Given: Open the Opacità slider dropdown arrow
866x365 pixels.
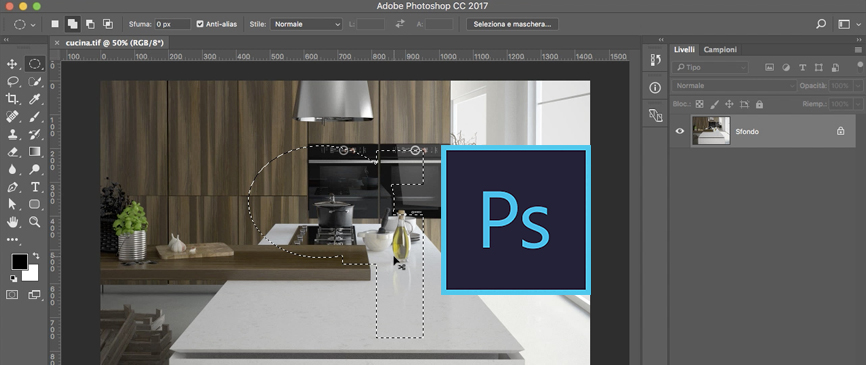Looking at the screenshot, I should 858,86.
